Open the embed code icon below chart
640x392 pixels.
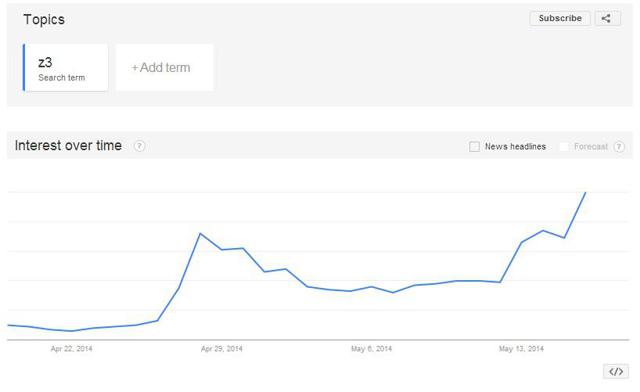(616, 372)
